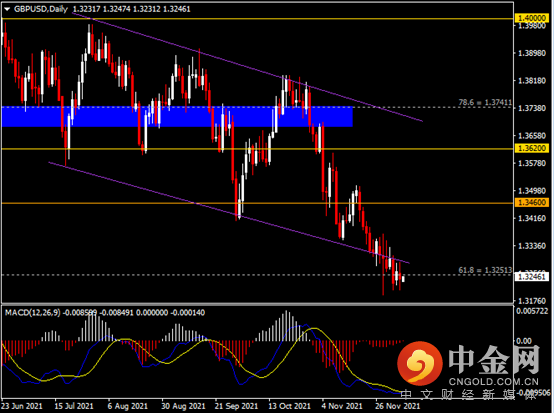Click the 1.37380 price axis value
Viewport: 554px width, 413px height.
click(x=532, y=108)
